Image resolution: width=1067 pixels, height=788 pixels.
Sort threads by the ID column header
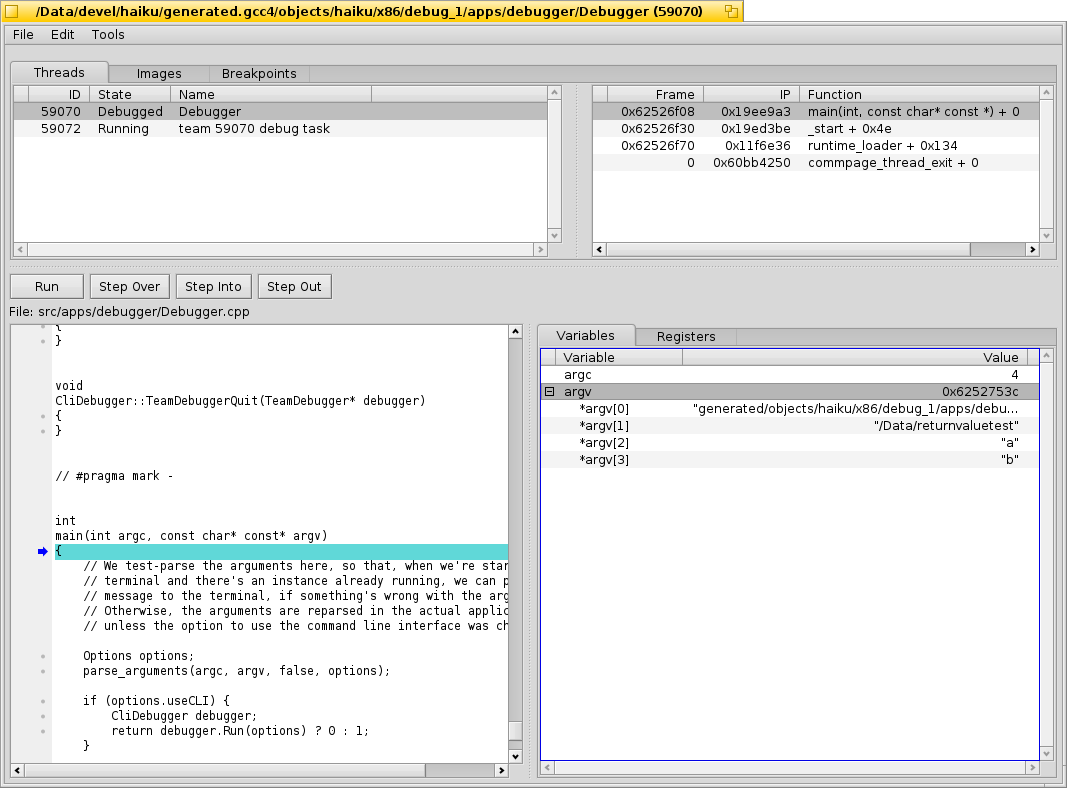tap(59, 94)
